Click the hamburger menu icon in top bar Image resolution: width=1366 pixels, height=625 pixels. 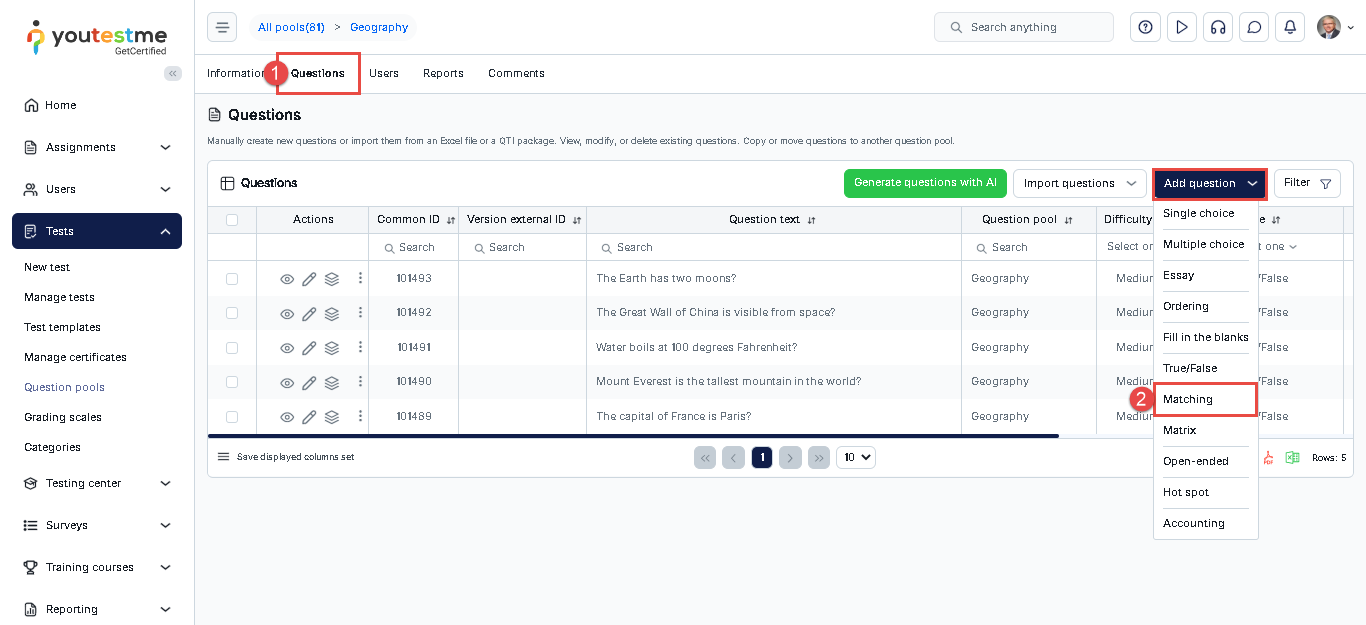click(222, 27)
